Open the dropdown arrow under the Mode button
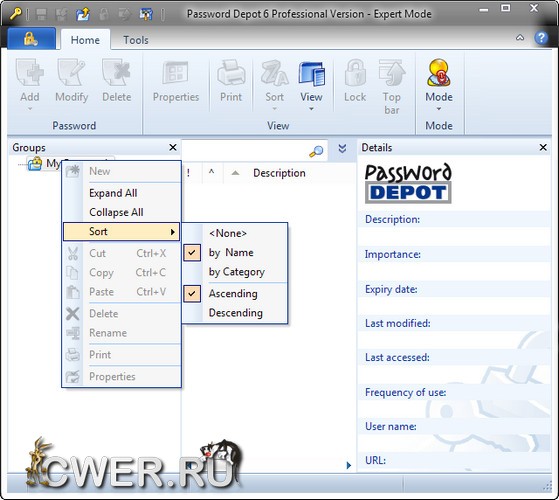Viewport: 559px width, 500px height. [x=439, y=109]
